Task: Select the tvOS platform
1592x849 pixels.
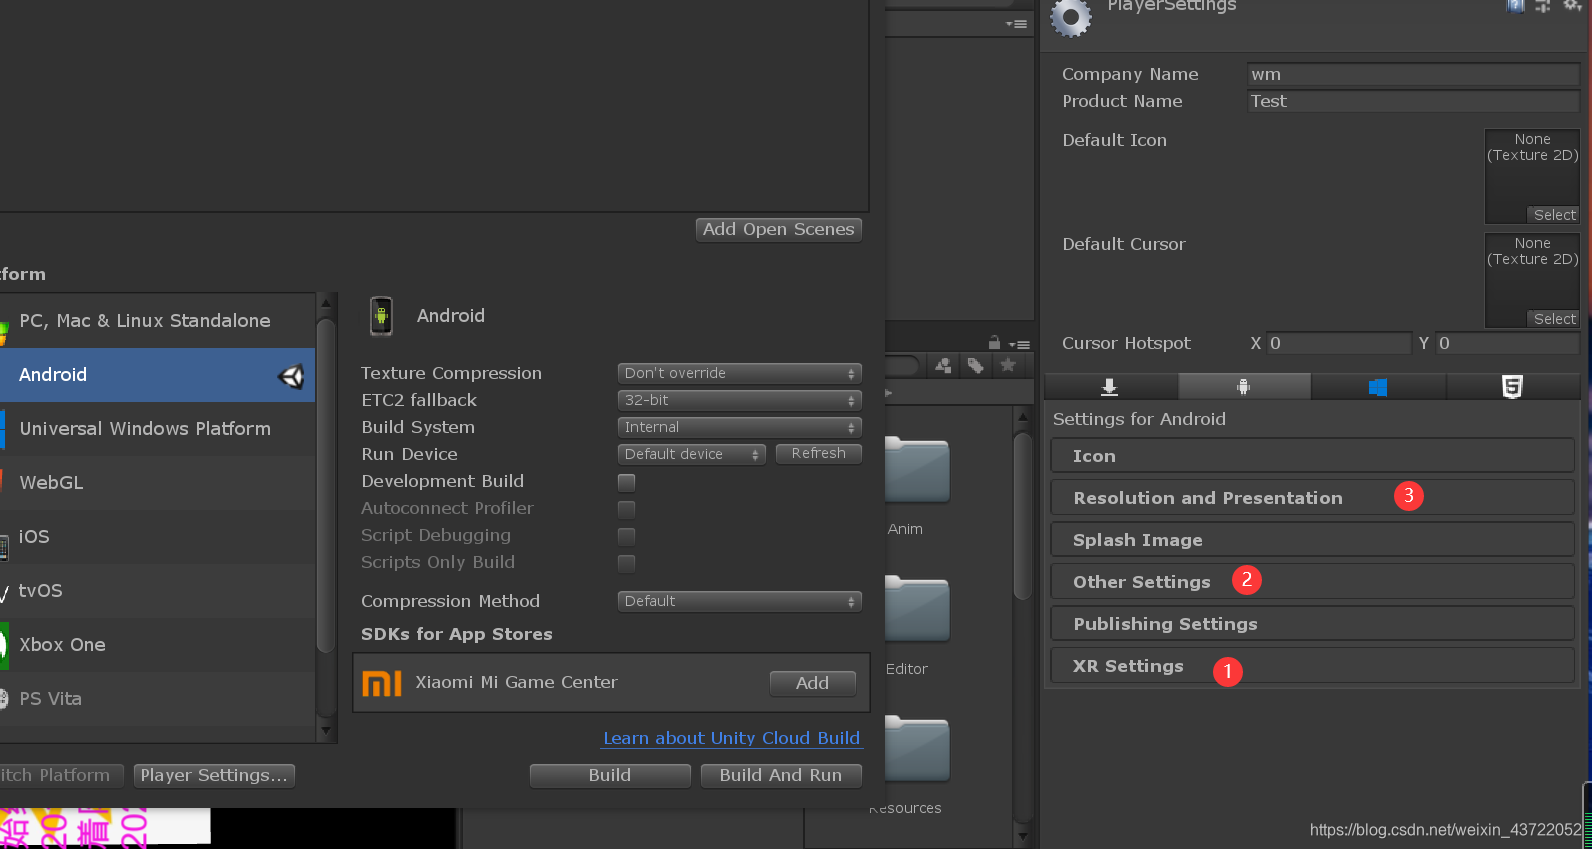Action: [157, 591]
